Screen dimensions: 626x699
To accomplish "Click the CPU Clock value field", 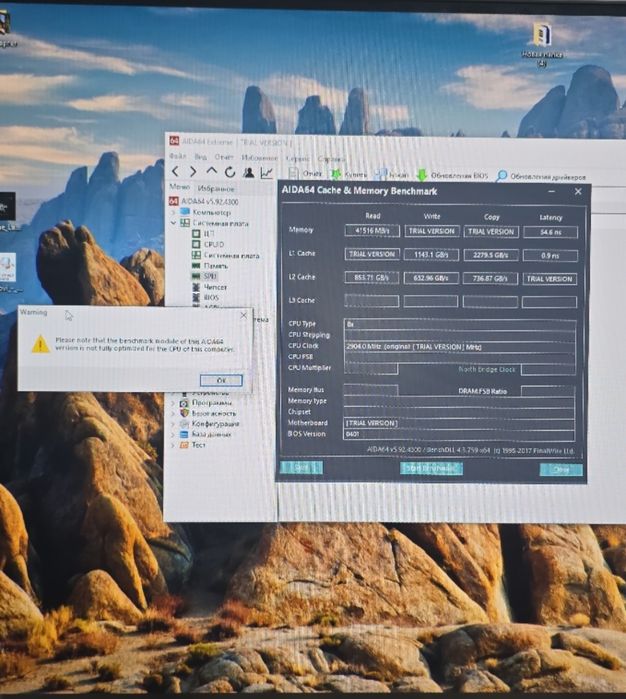I will [460, 347].
